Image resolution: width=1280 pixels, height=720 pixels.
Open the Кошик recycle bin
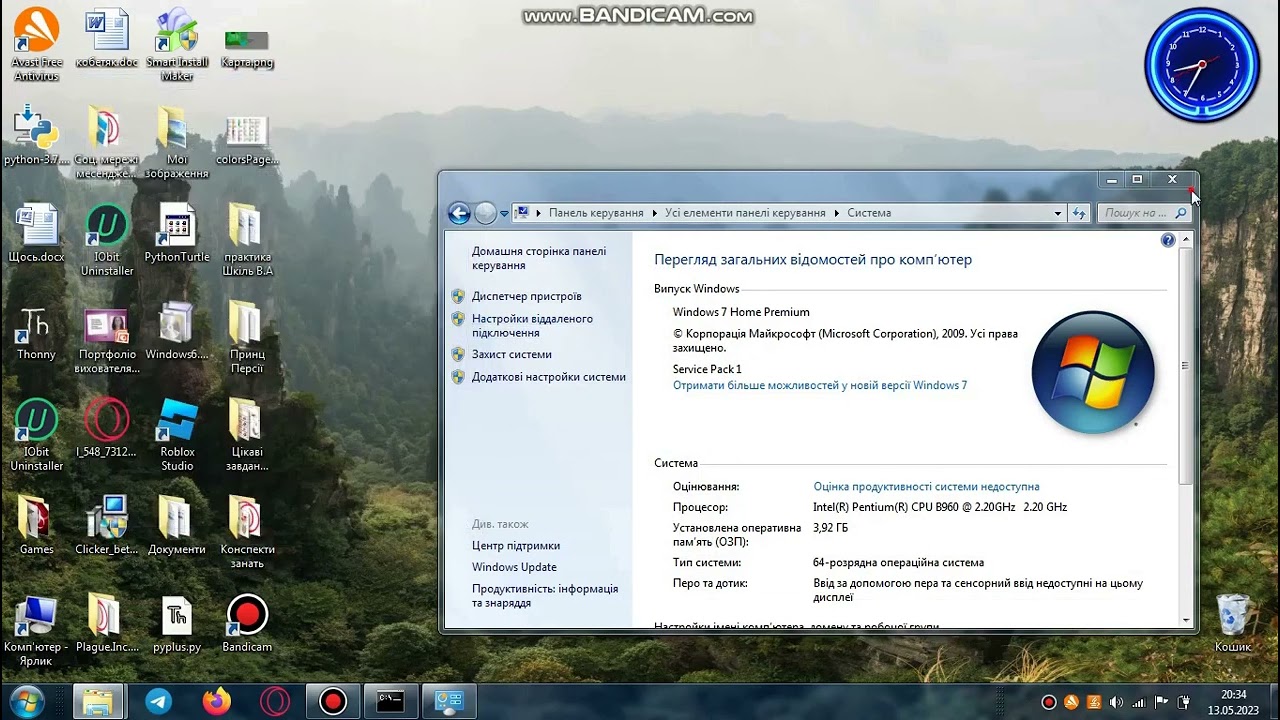click(x=1233, y=623)
